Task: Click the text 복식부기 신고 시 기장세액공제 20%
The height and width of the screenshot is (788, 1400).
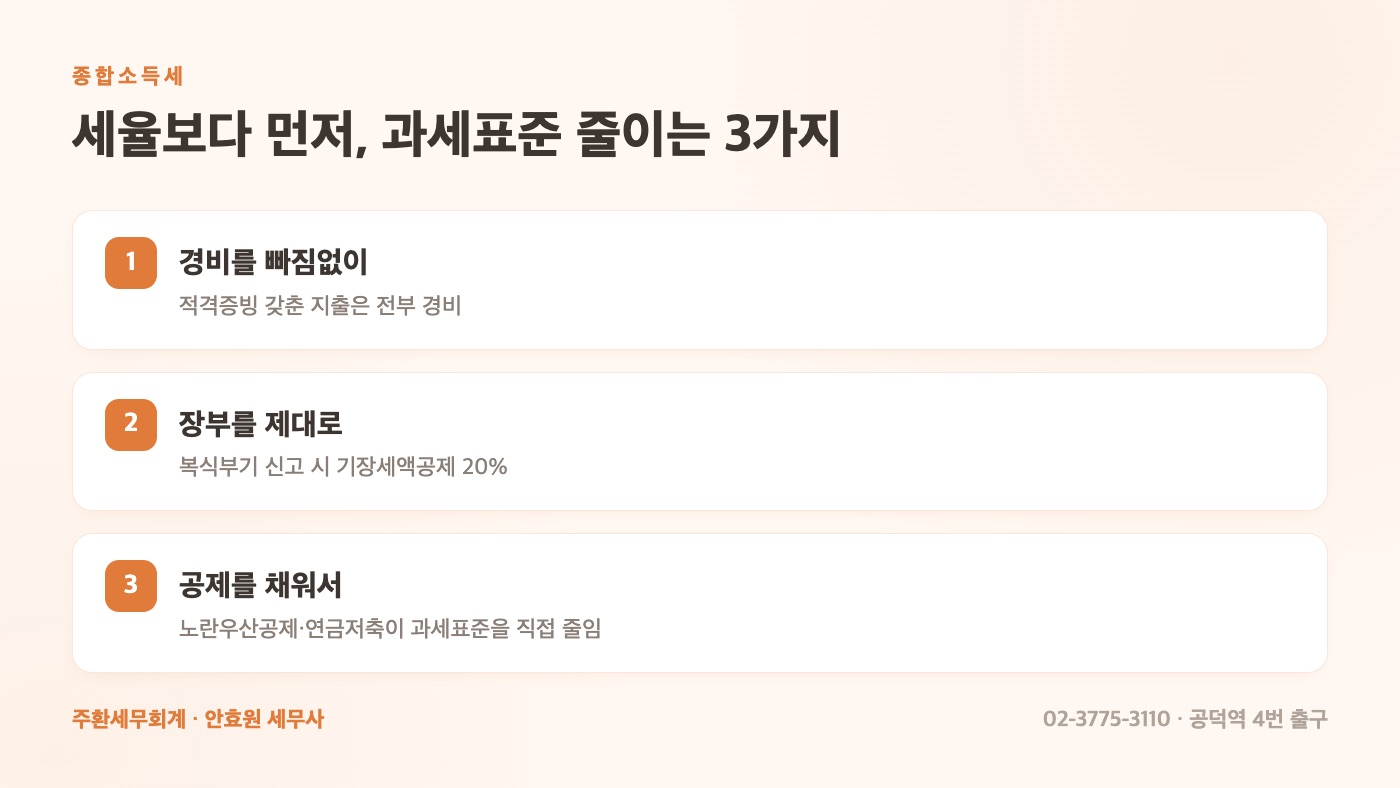Action: point(343,467)
